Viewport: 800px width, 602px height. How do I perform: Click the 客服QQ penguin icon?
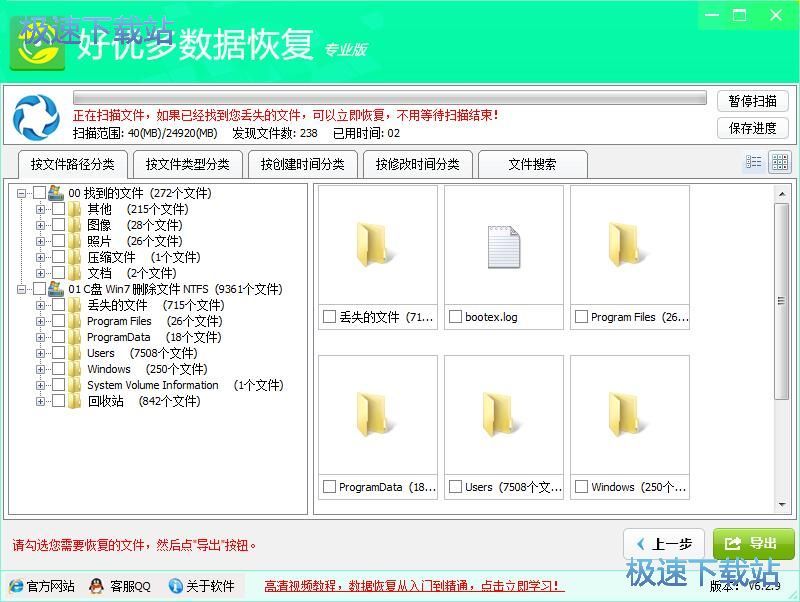[96, 586]
